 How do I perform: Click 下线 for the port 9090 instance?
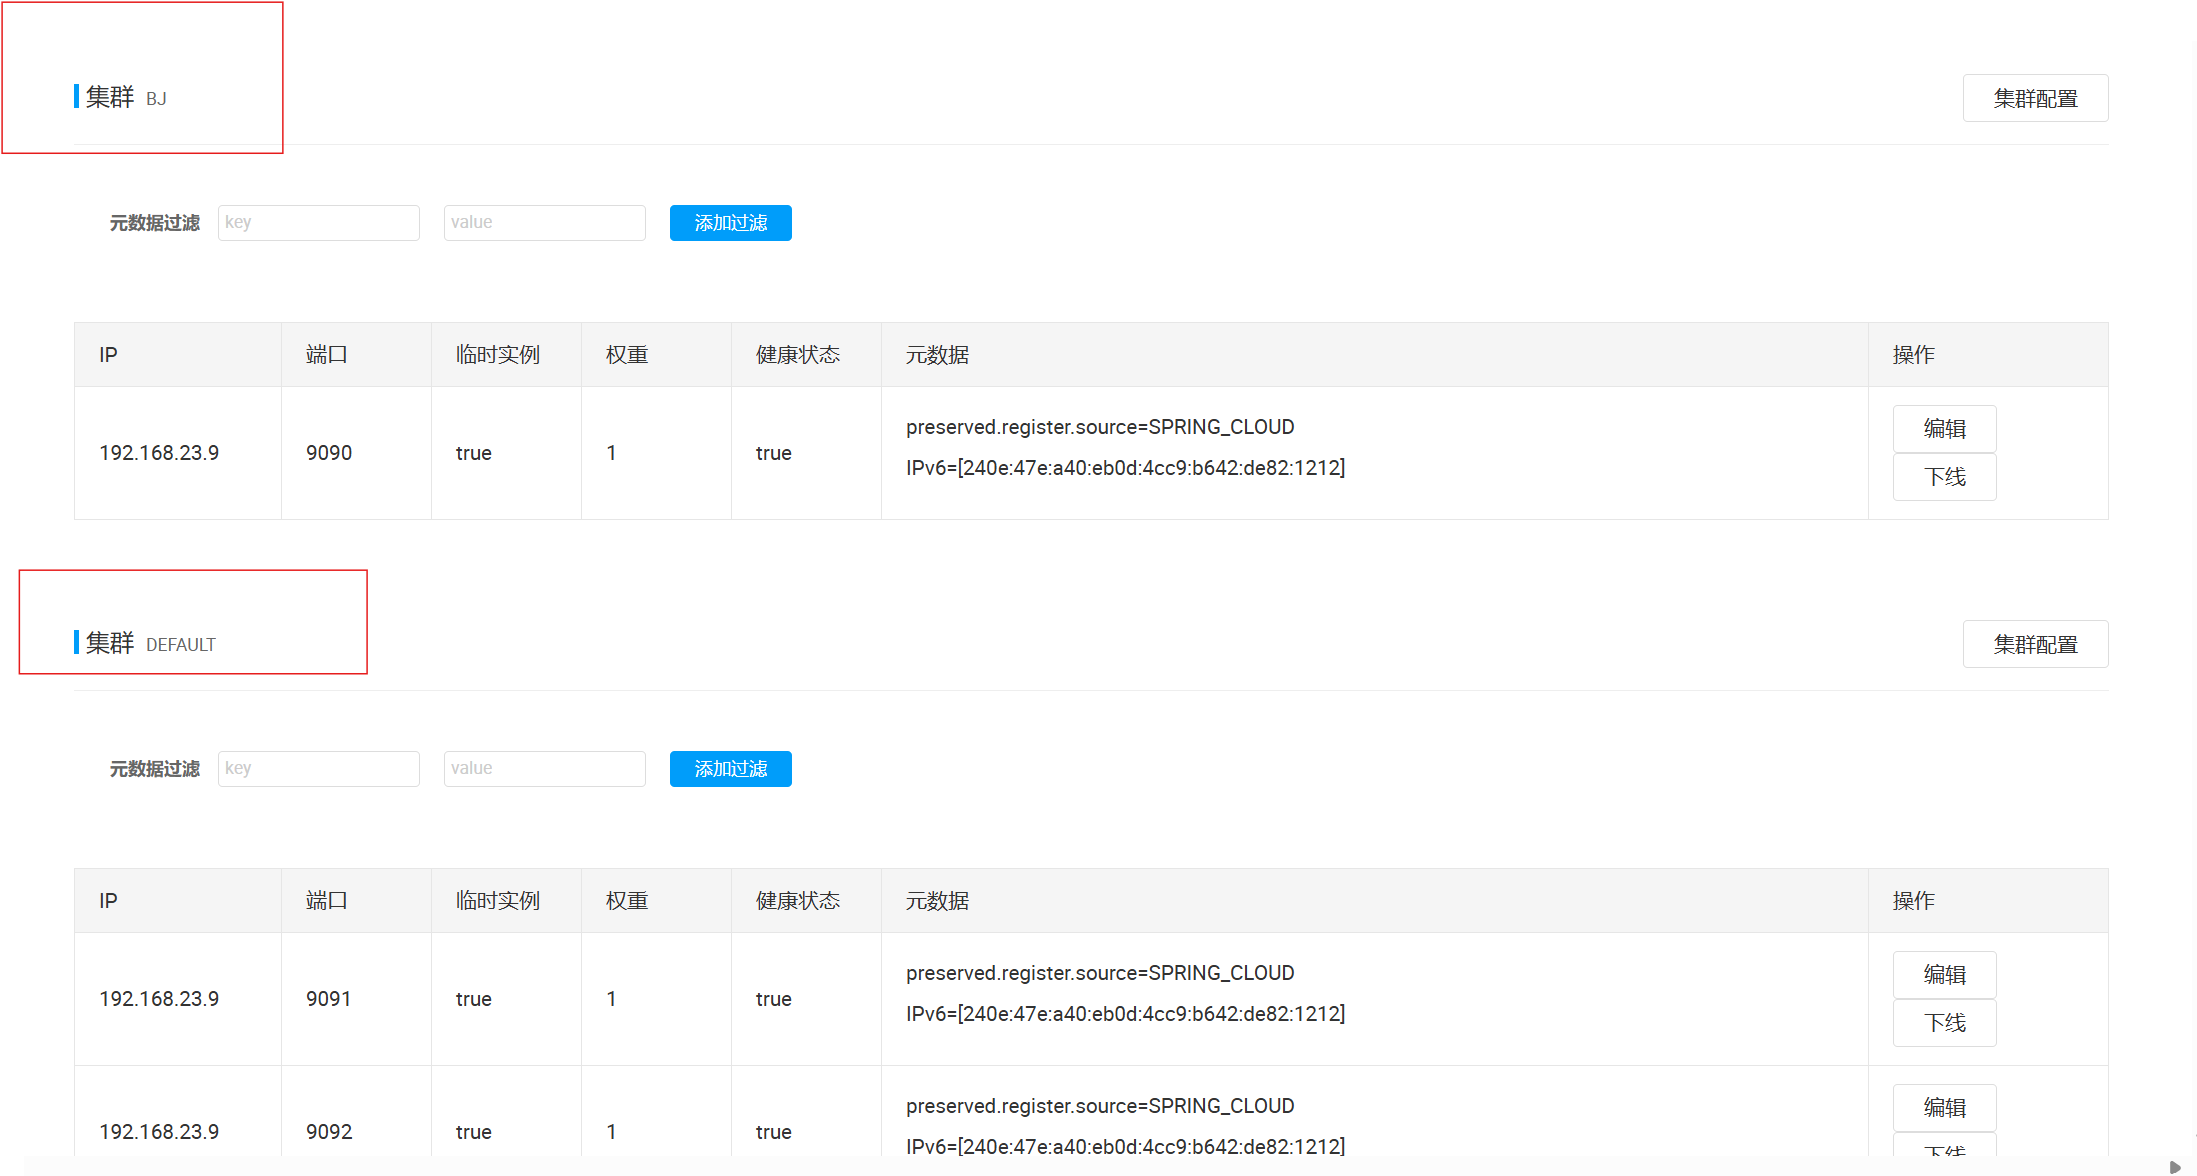(1944, 477)
